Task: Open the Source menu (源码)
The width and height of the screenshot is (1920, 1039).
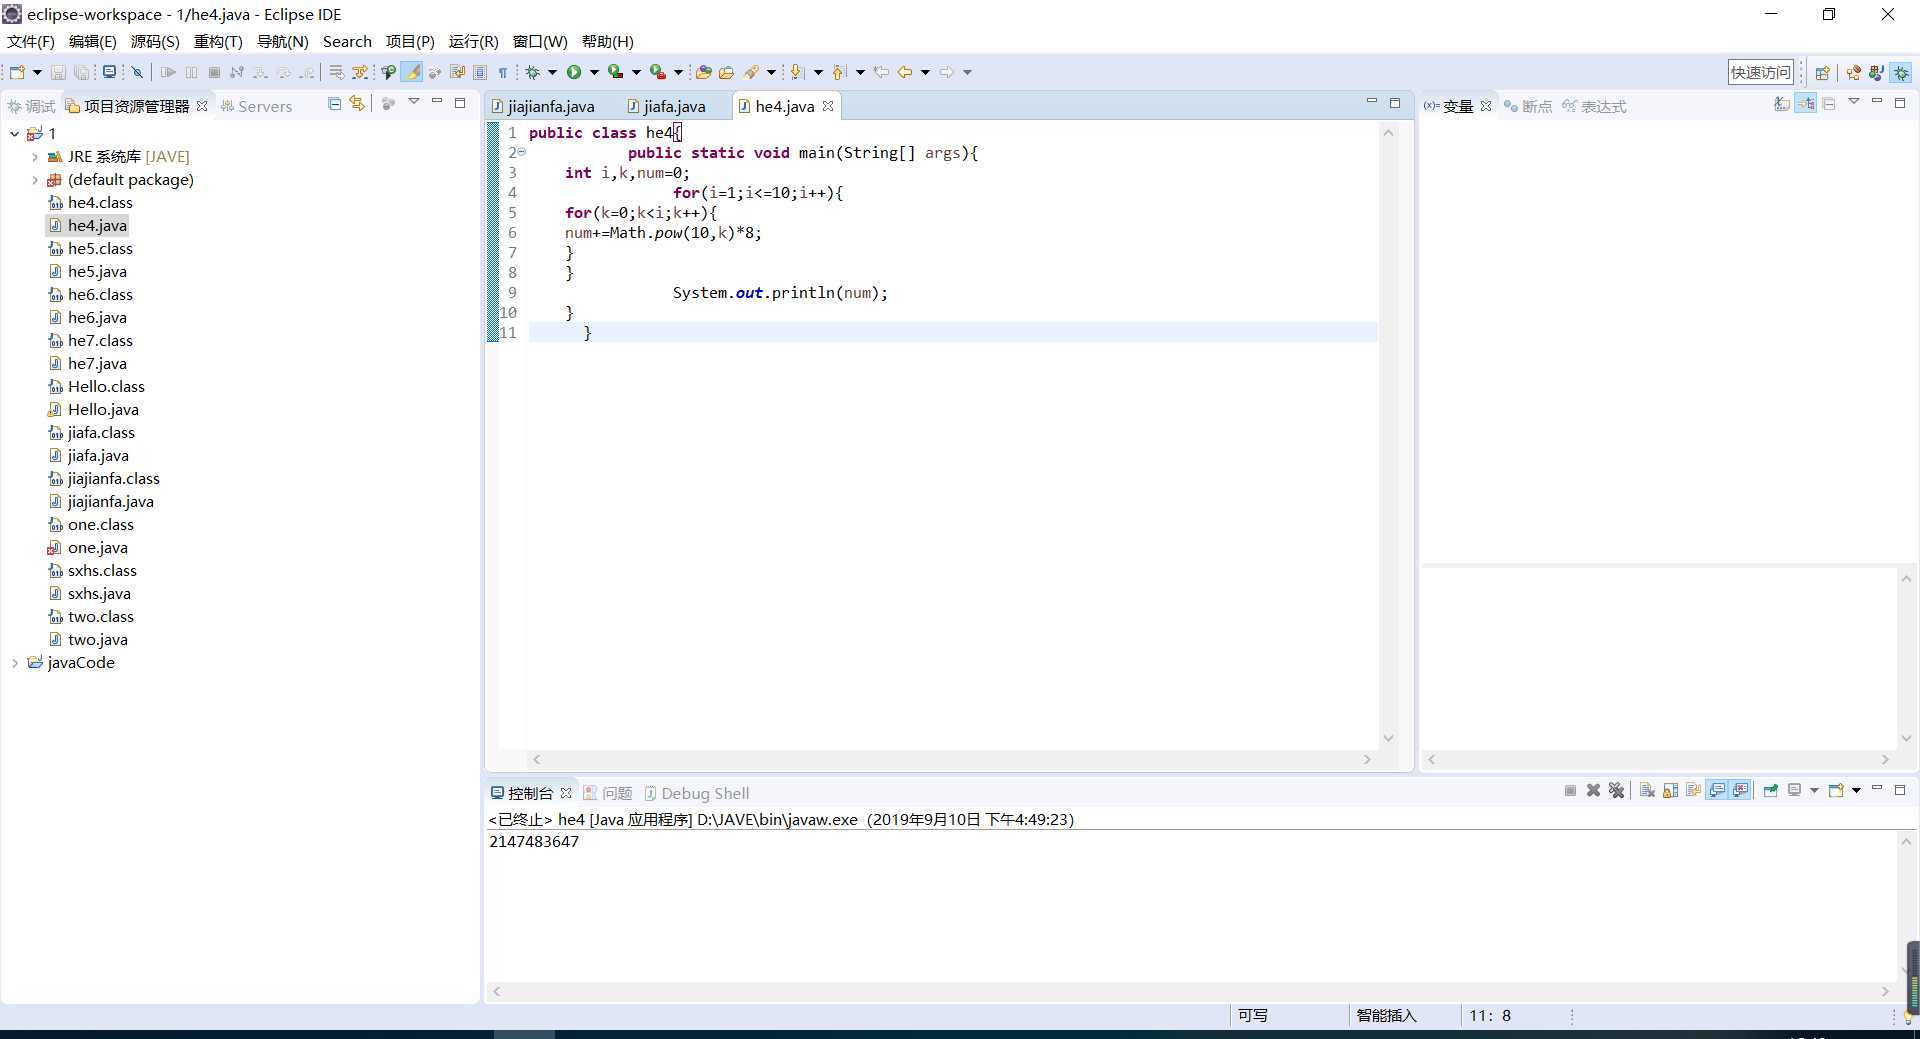Action: [154, 41]
